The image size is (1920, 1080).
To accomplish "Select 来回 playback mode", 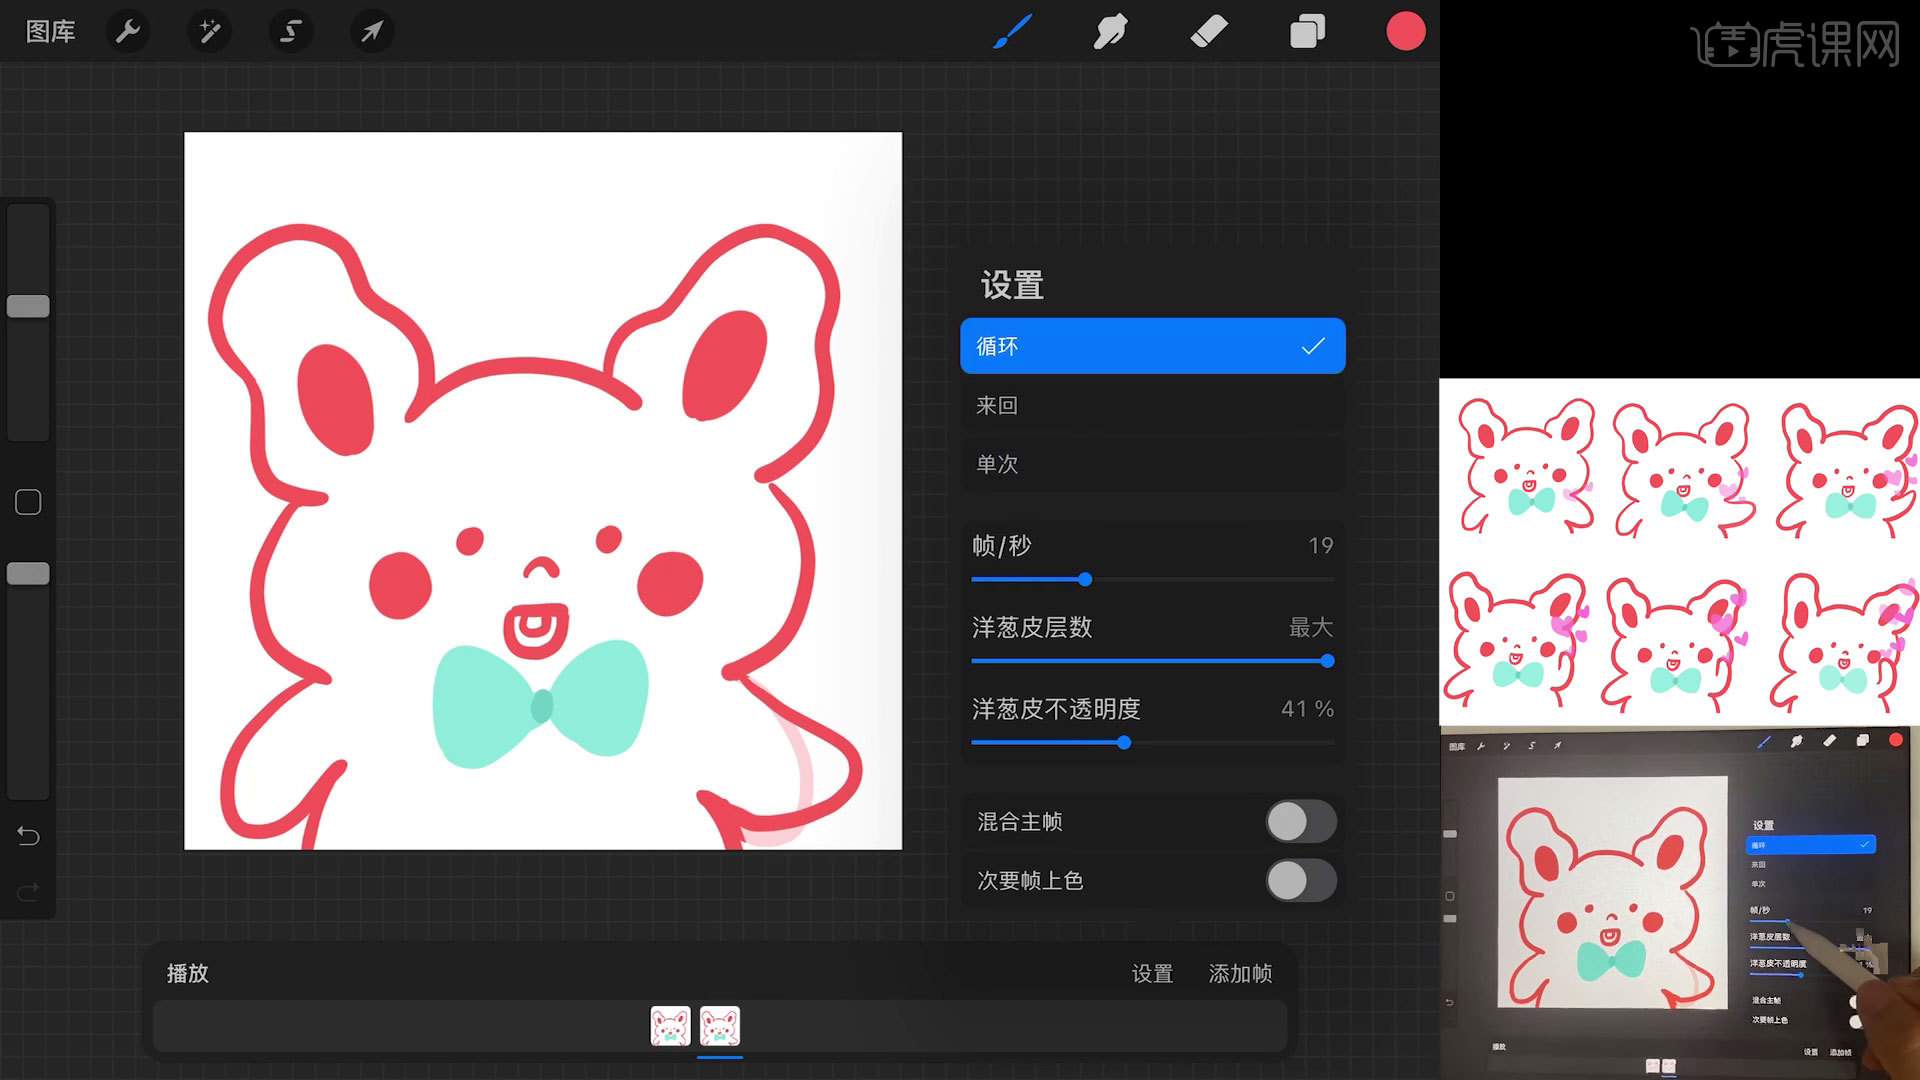I will pos(1152,405).
